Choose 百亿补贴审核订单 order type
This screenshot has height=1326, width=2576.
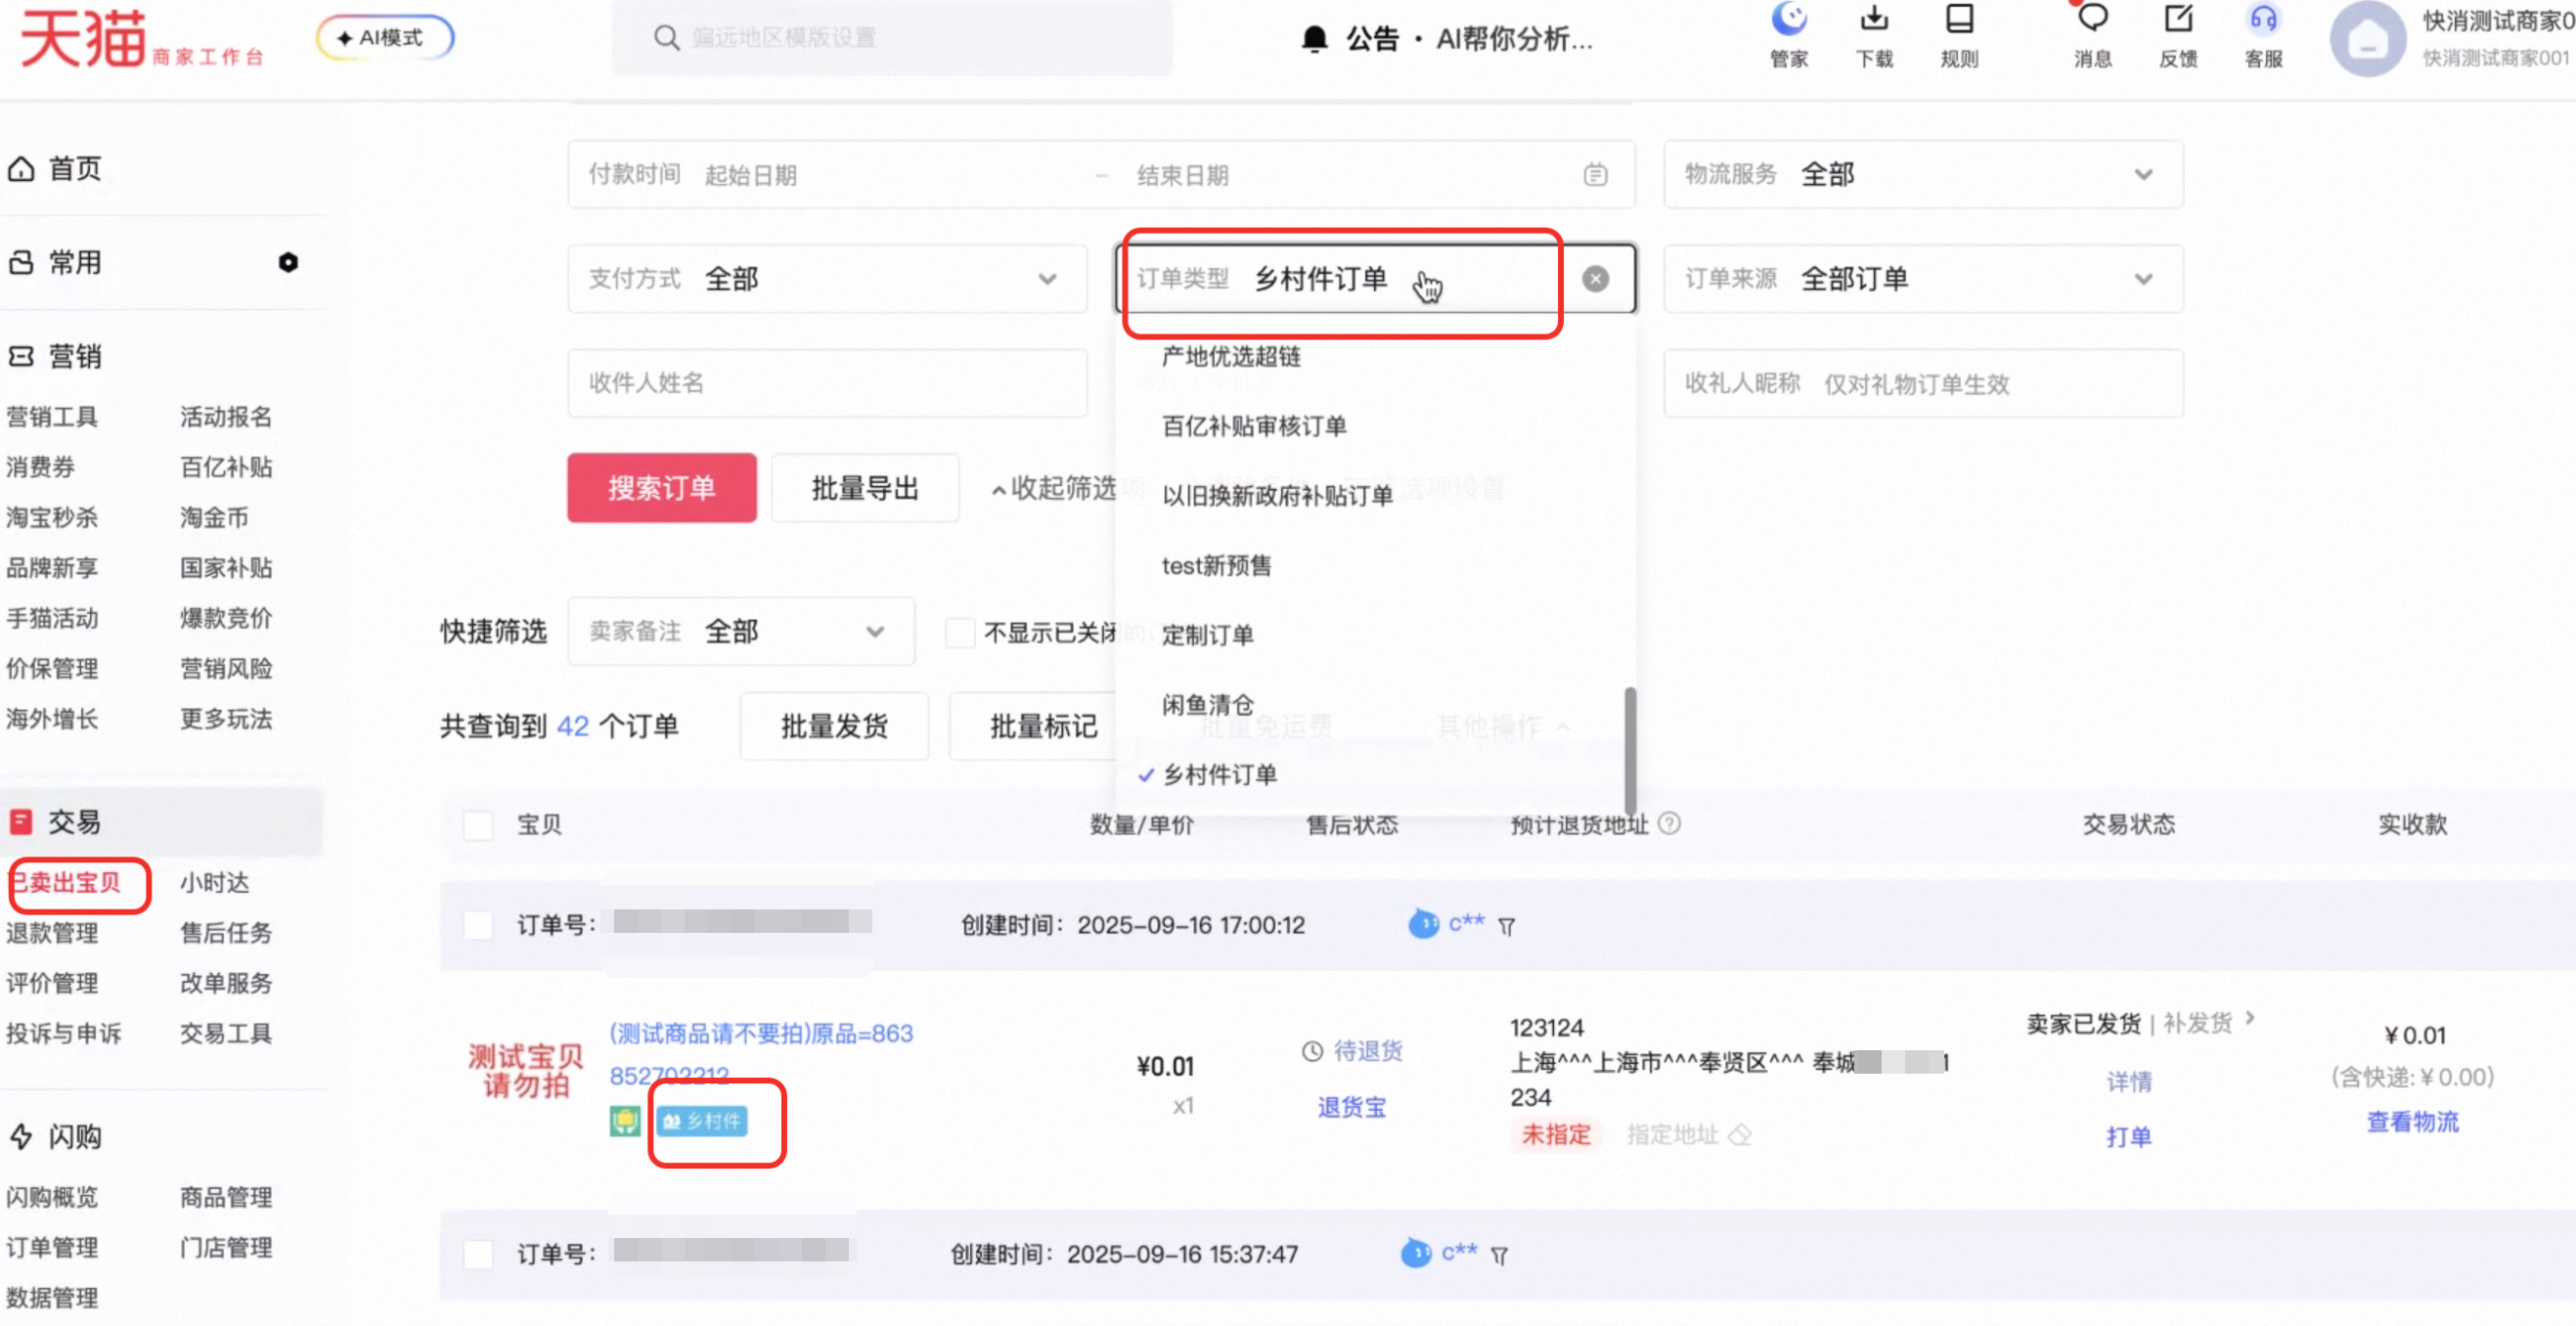click(x=1254, y=426)
